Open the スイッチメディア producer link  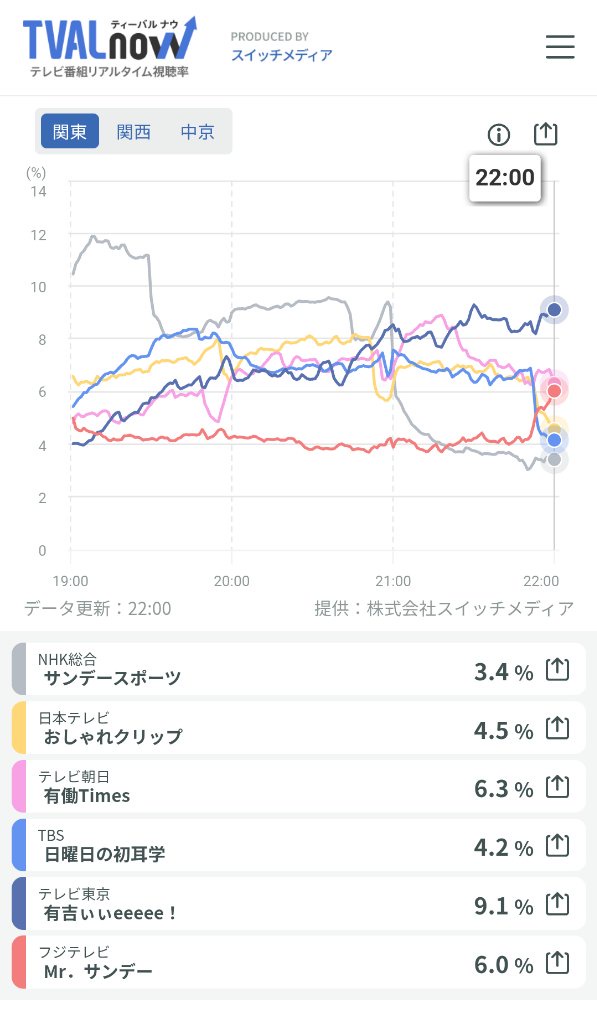282,55
